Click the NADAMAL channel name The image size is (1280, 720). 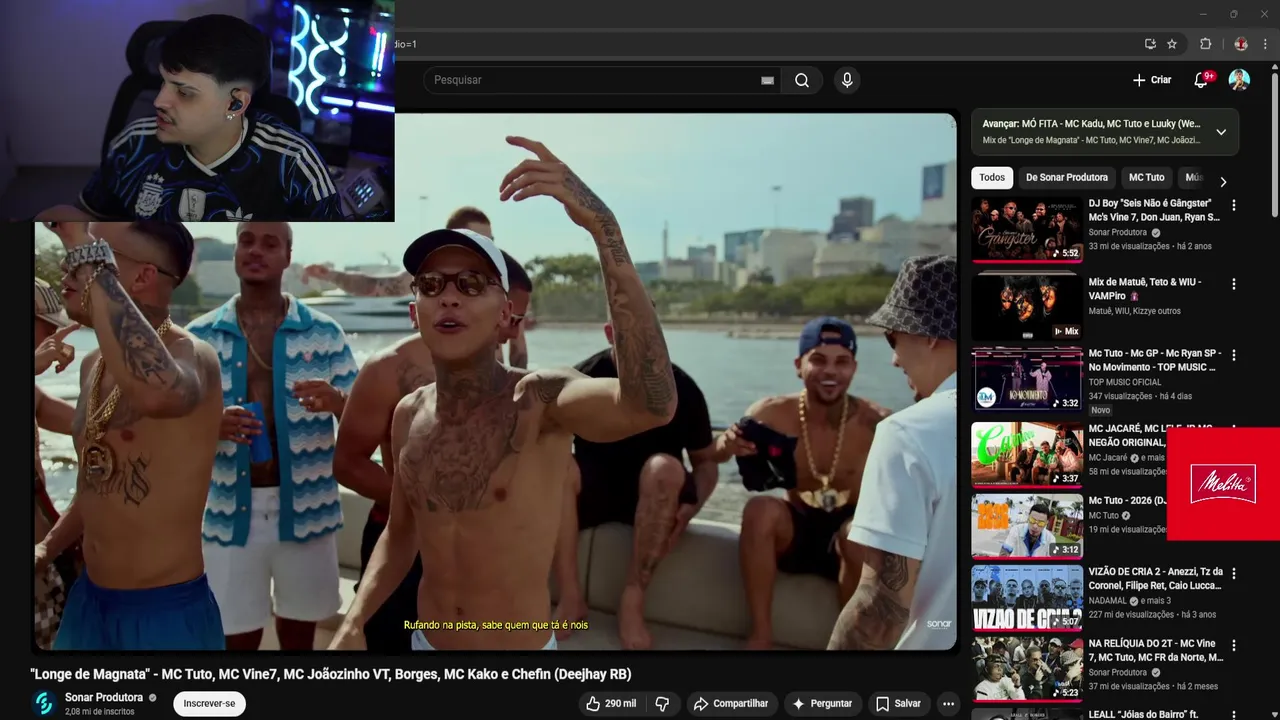[1109, 601]
